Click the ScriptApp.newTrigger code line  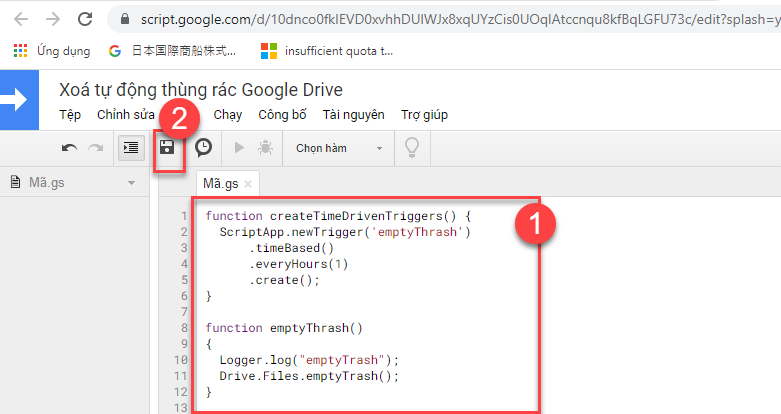point(345,232)
